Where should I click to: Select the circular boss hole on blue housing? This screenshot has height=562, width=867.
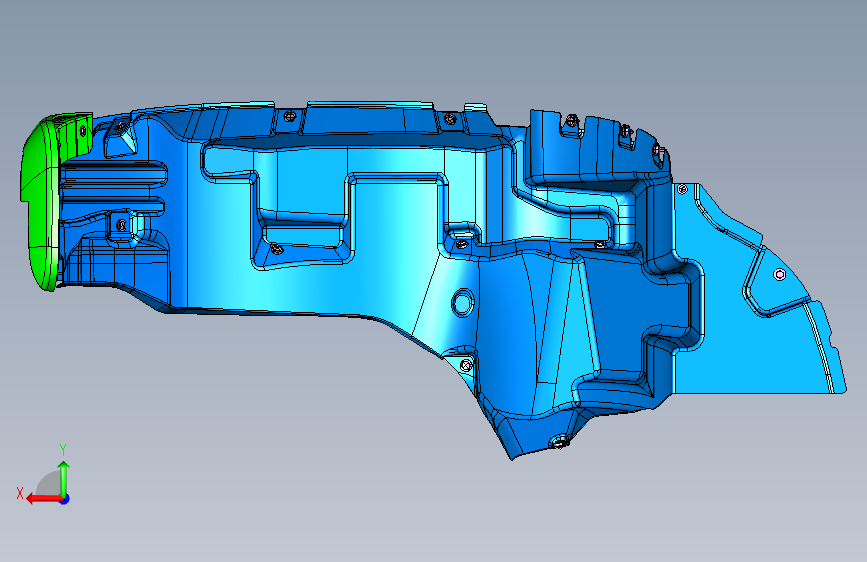coord(462,303)
